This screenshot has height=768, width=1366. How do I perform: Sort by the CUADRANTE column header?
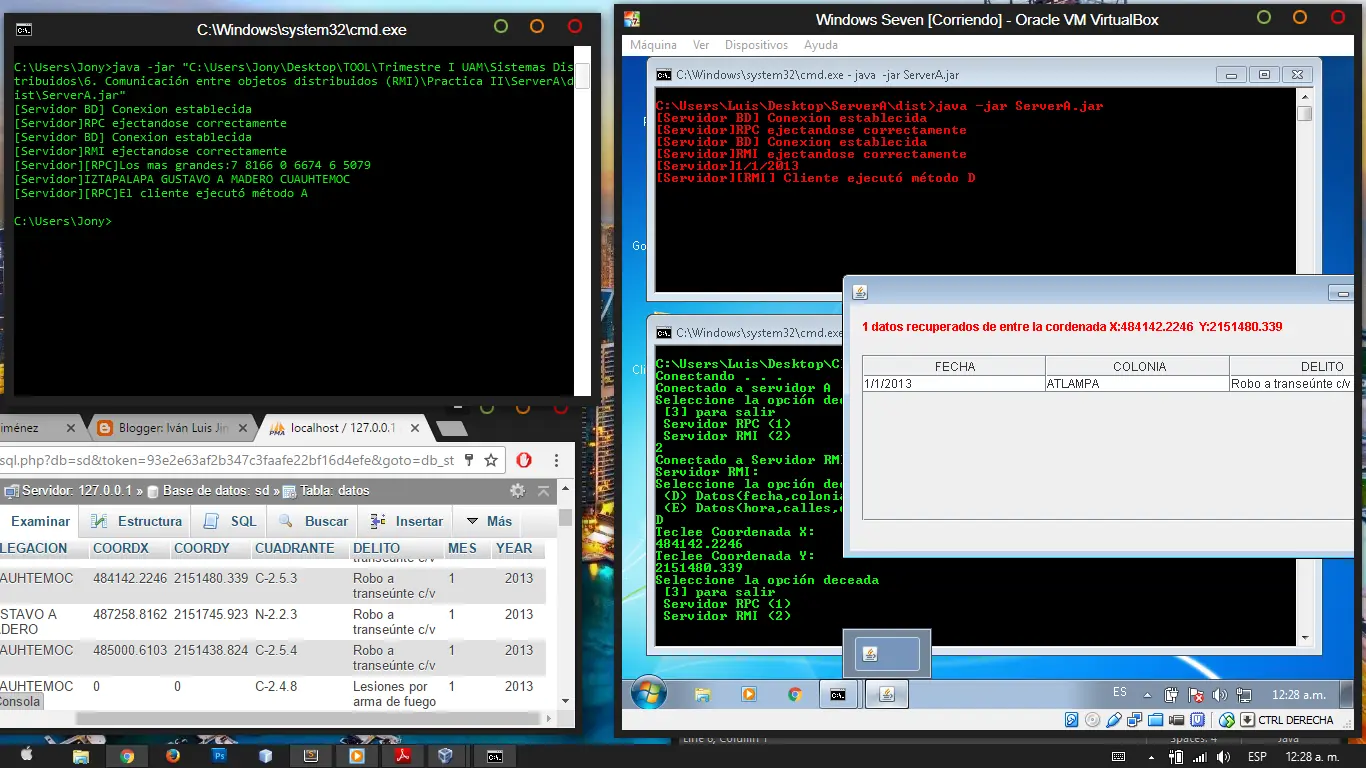295,548
